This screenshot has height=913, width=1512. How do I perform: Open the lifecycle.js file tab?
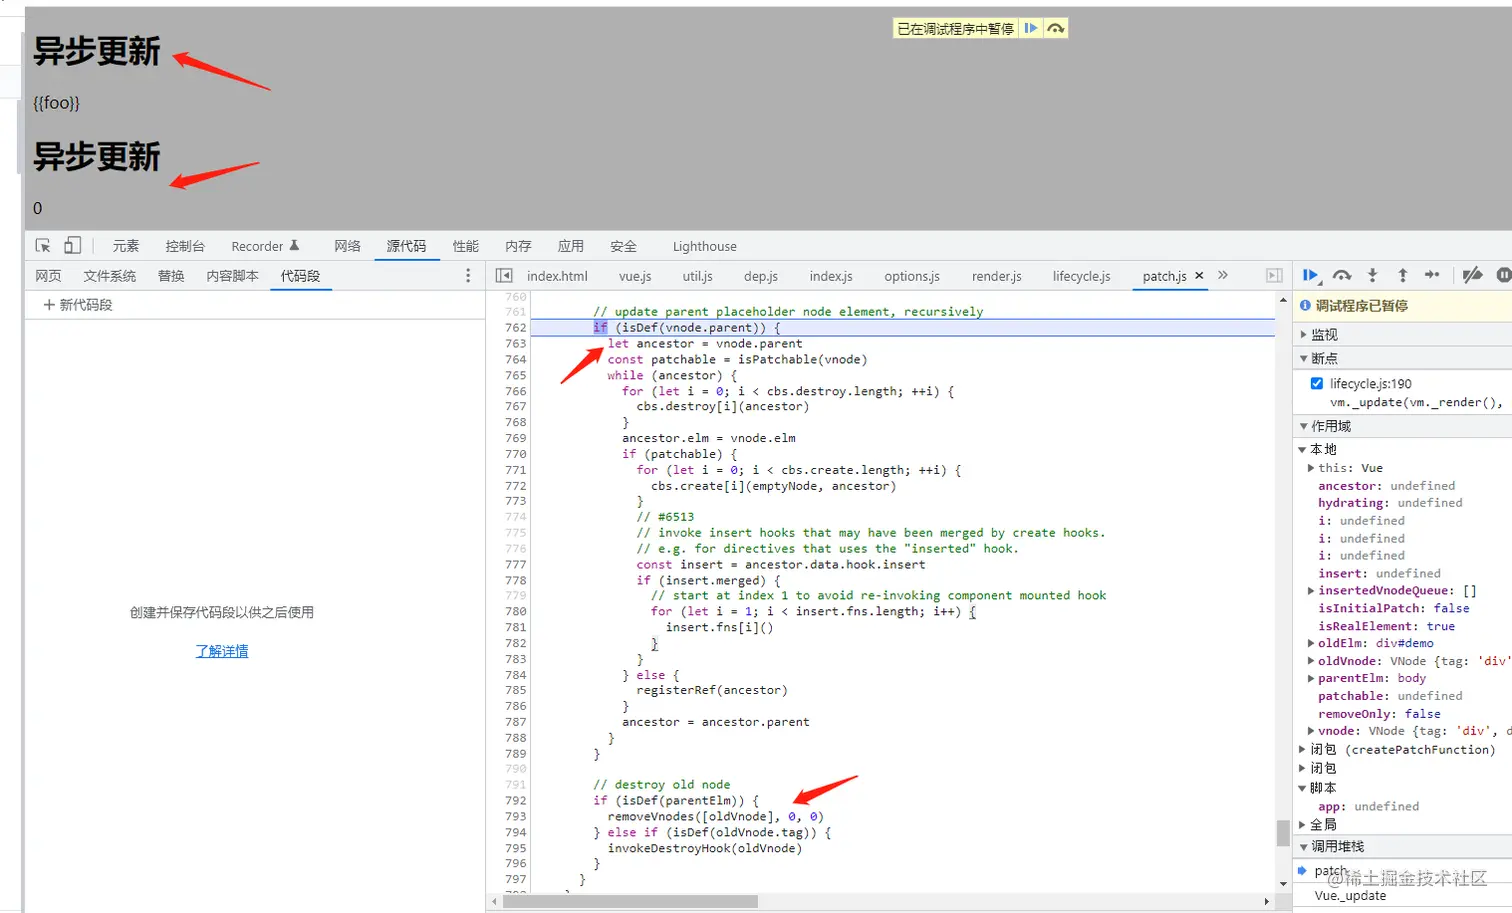[1081, 276]
